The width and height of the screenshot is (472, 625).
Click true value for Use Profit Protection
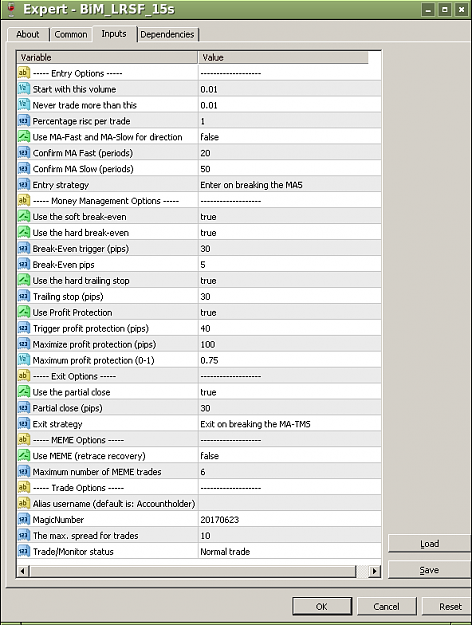pos(208,312)
